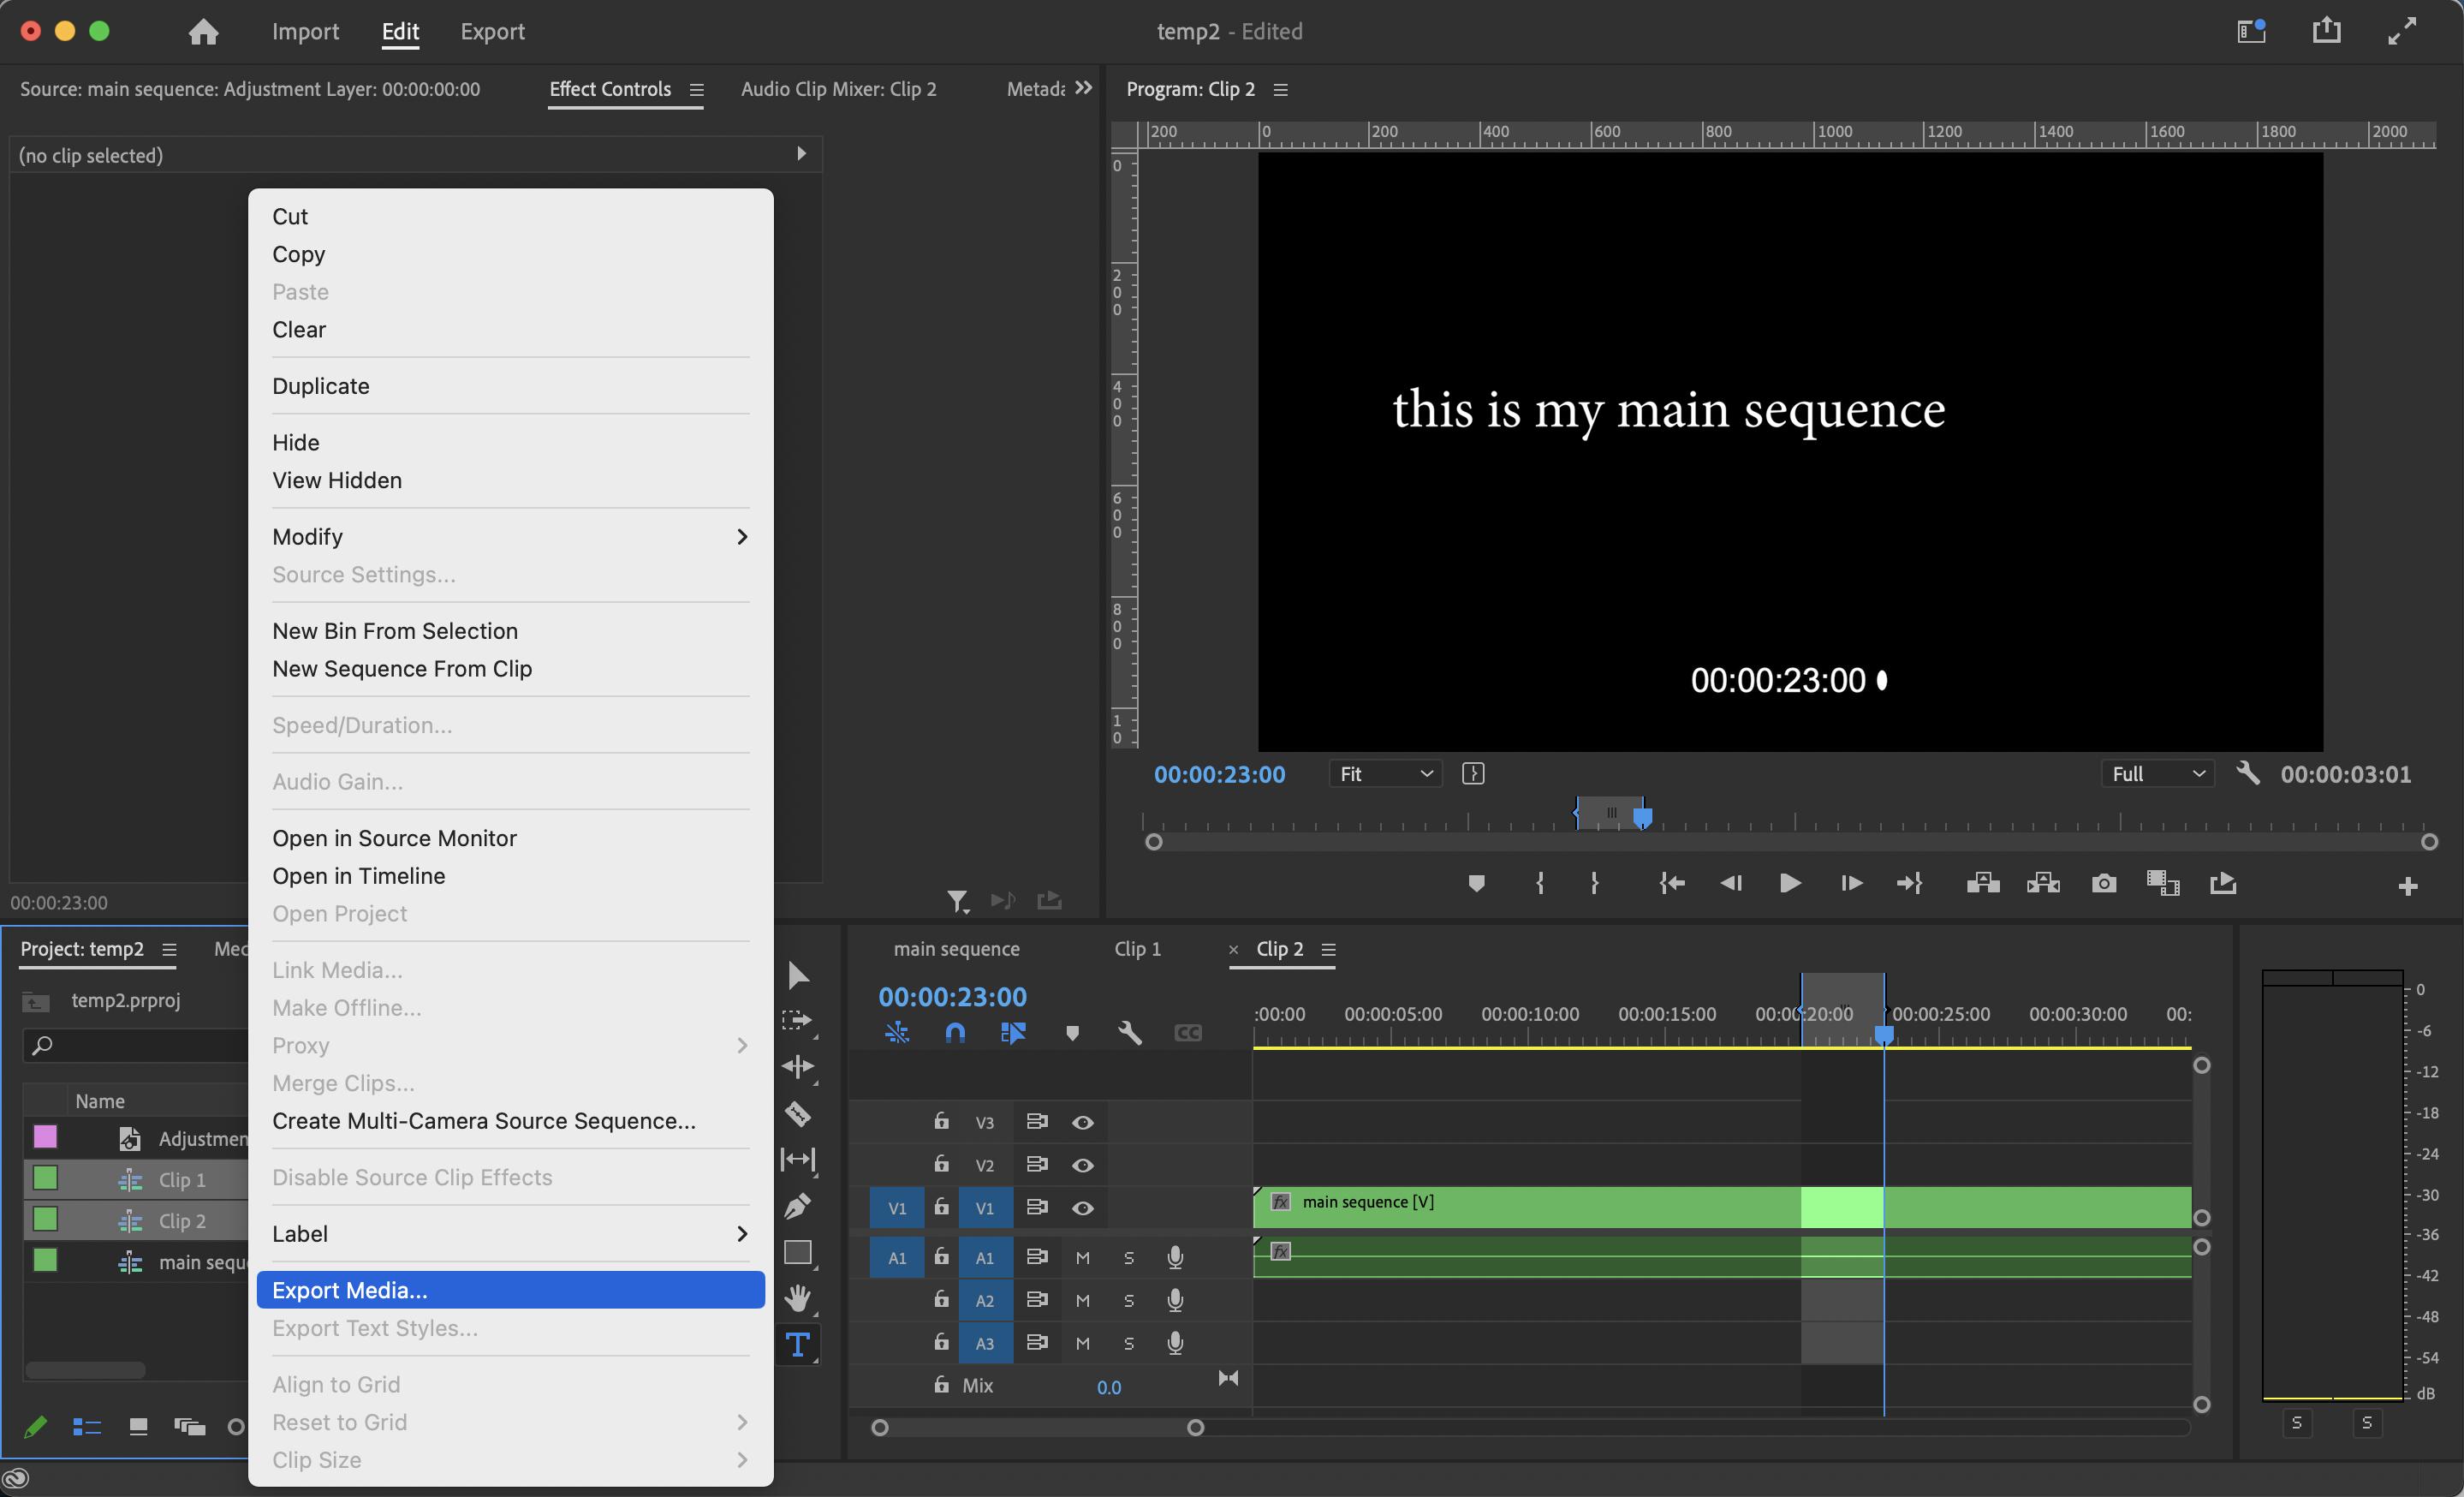The image size is (2464, 1497).
Task: Click the Comparison View icon
Action: click(x=2163, y=883)
